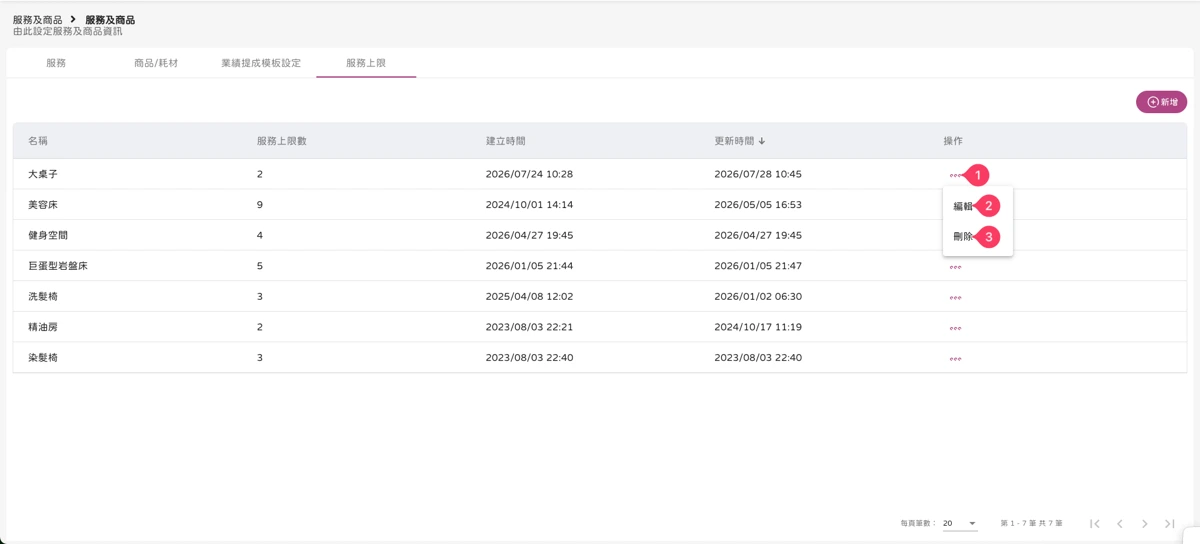Choose 刪除 from the popup menu
This screenshot has width=1200, height=544.
[x=963, y=237]
